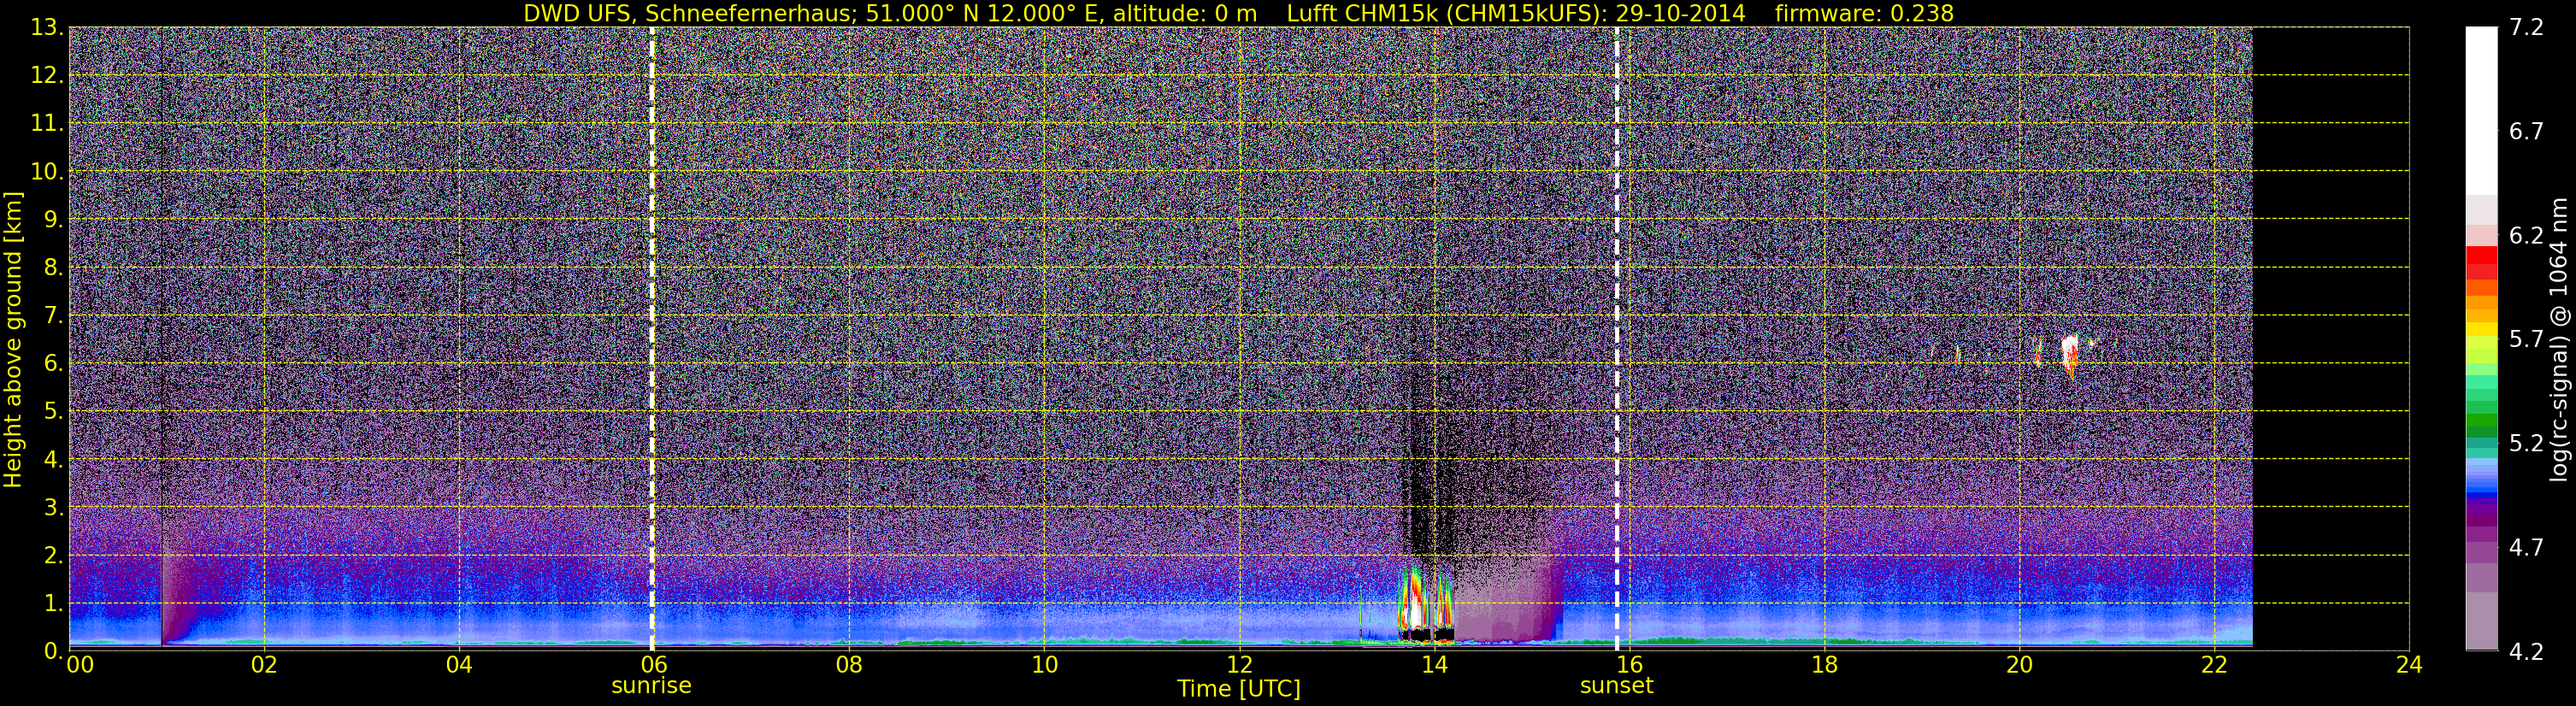This screenshot has width=2576, height=706.
Task: Click time axis tick label 22
Action: pyautogui.click(x=2214, y=665)
